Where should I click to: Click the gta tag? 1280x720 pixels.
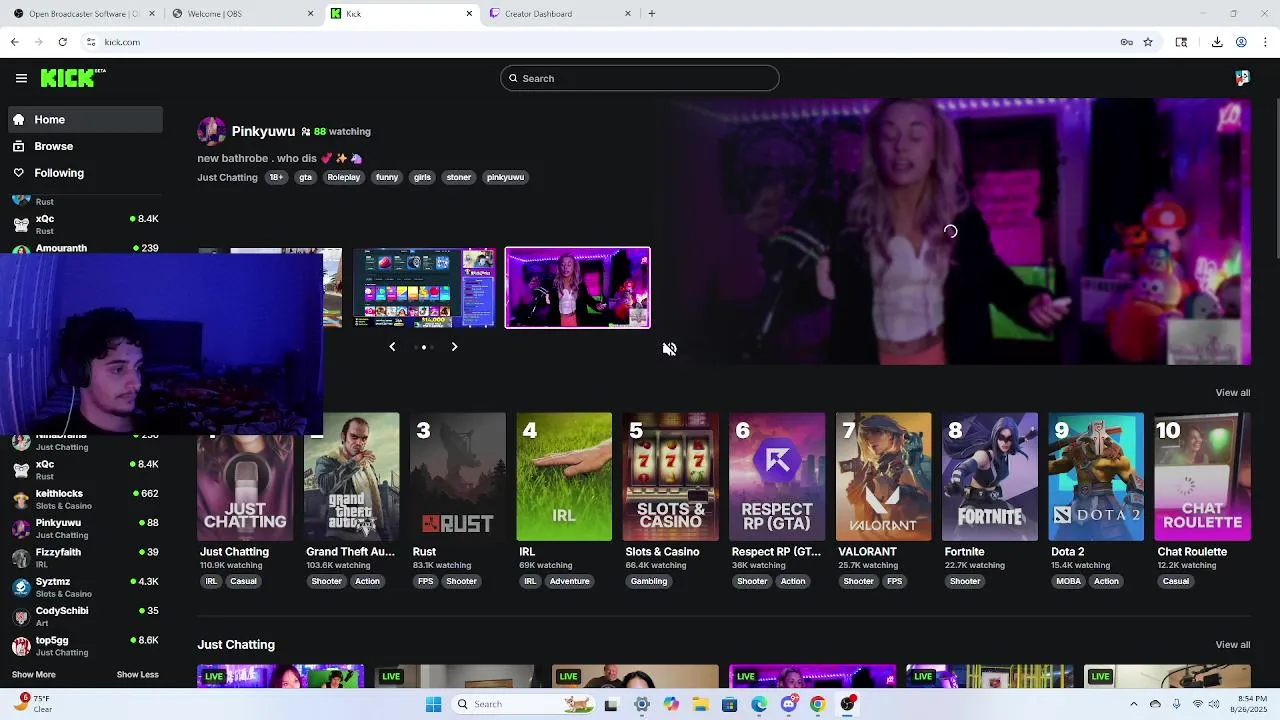[x=305, y=177]
